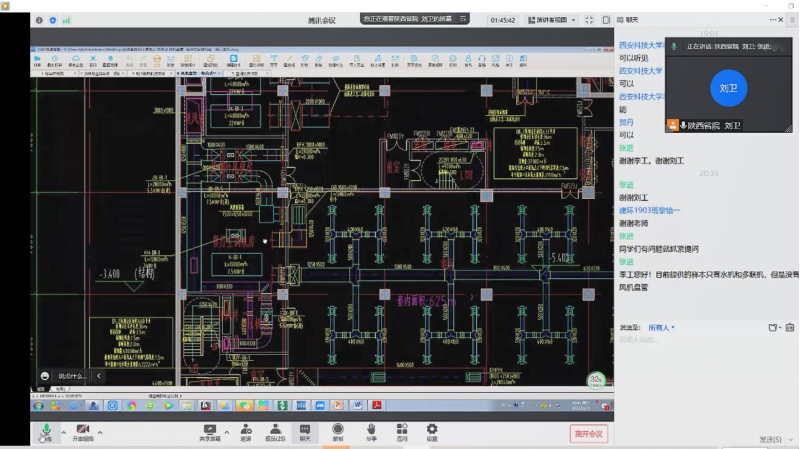Open the Invite (邀请) icon
Screen dimensions: 800x449
tap(245, 431)
